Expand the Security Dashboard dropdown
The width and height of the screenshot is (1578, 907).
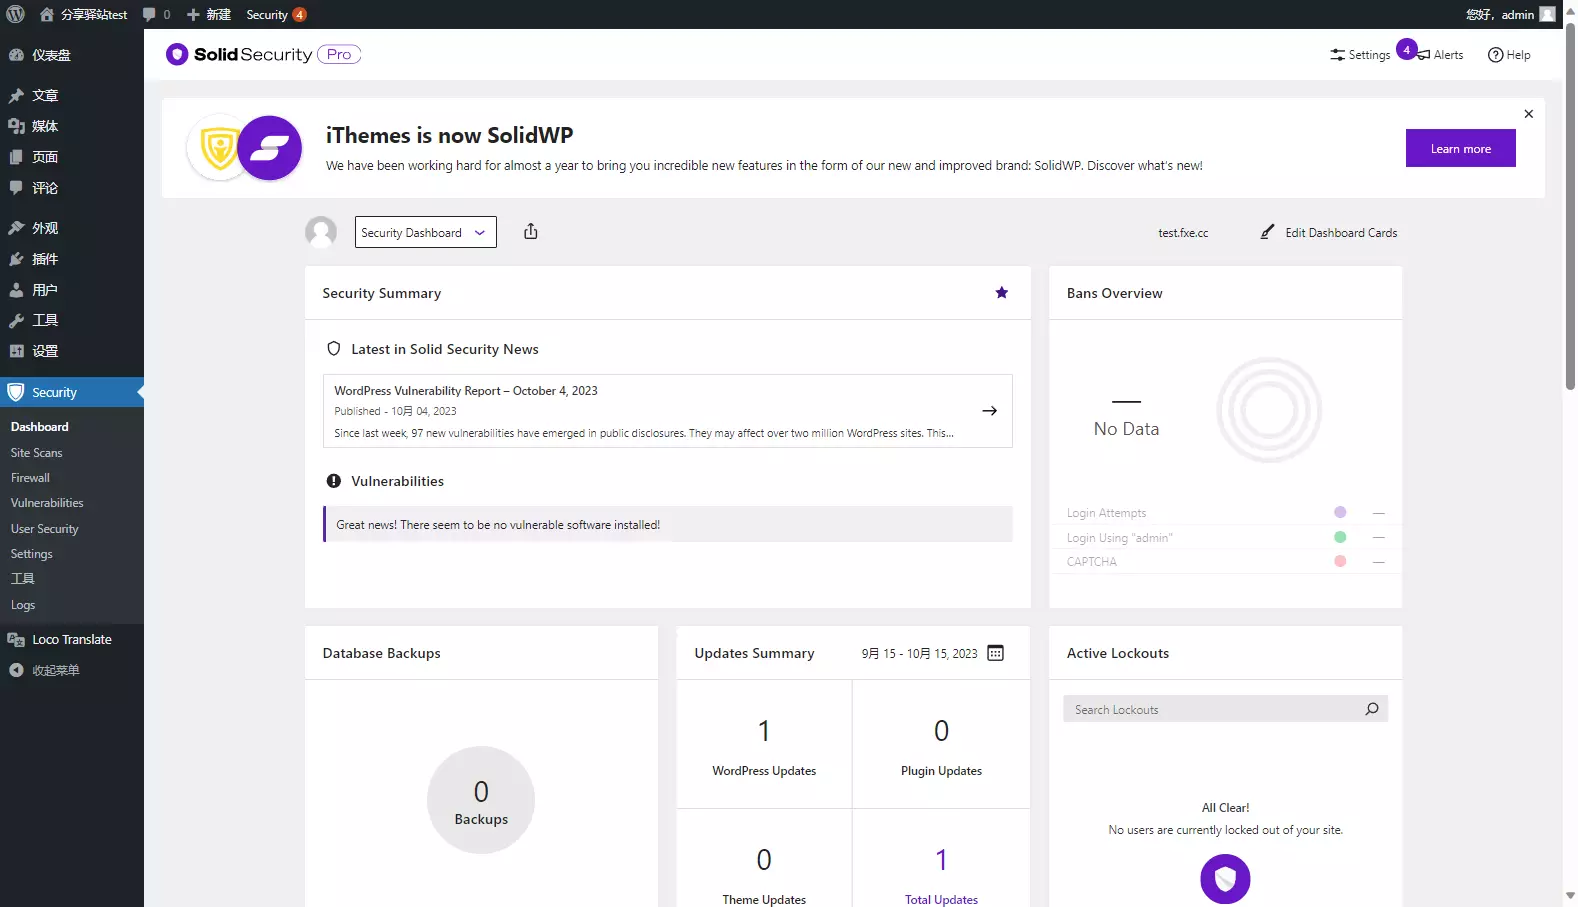(425, 232)
